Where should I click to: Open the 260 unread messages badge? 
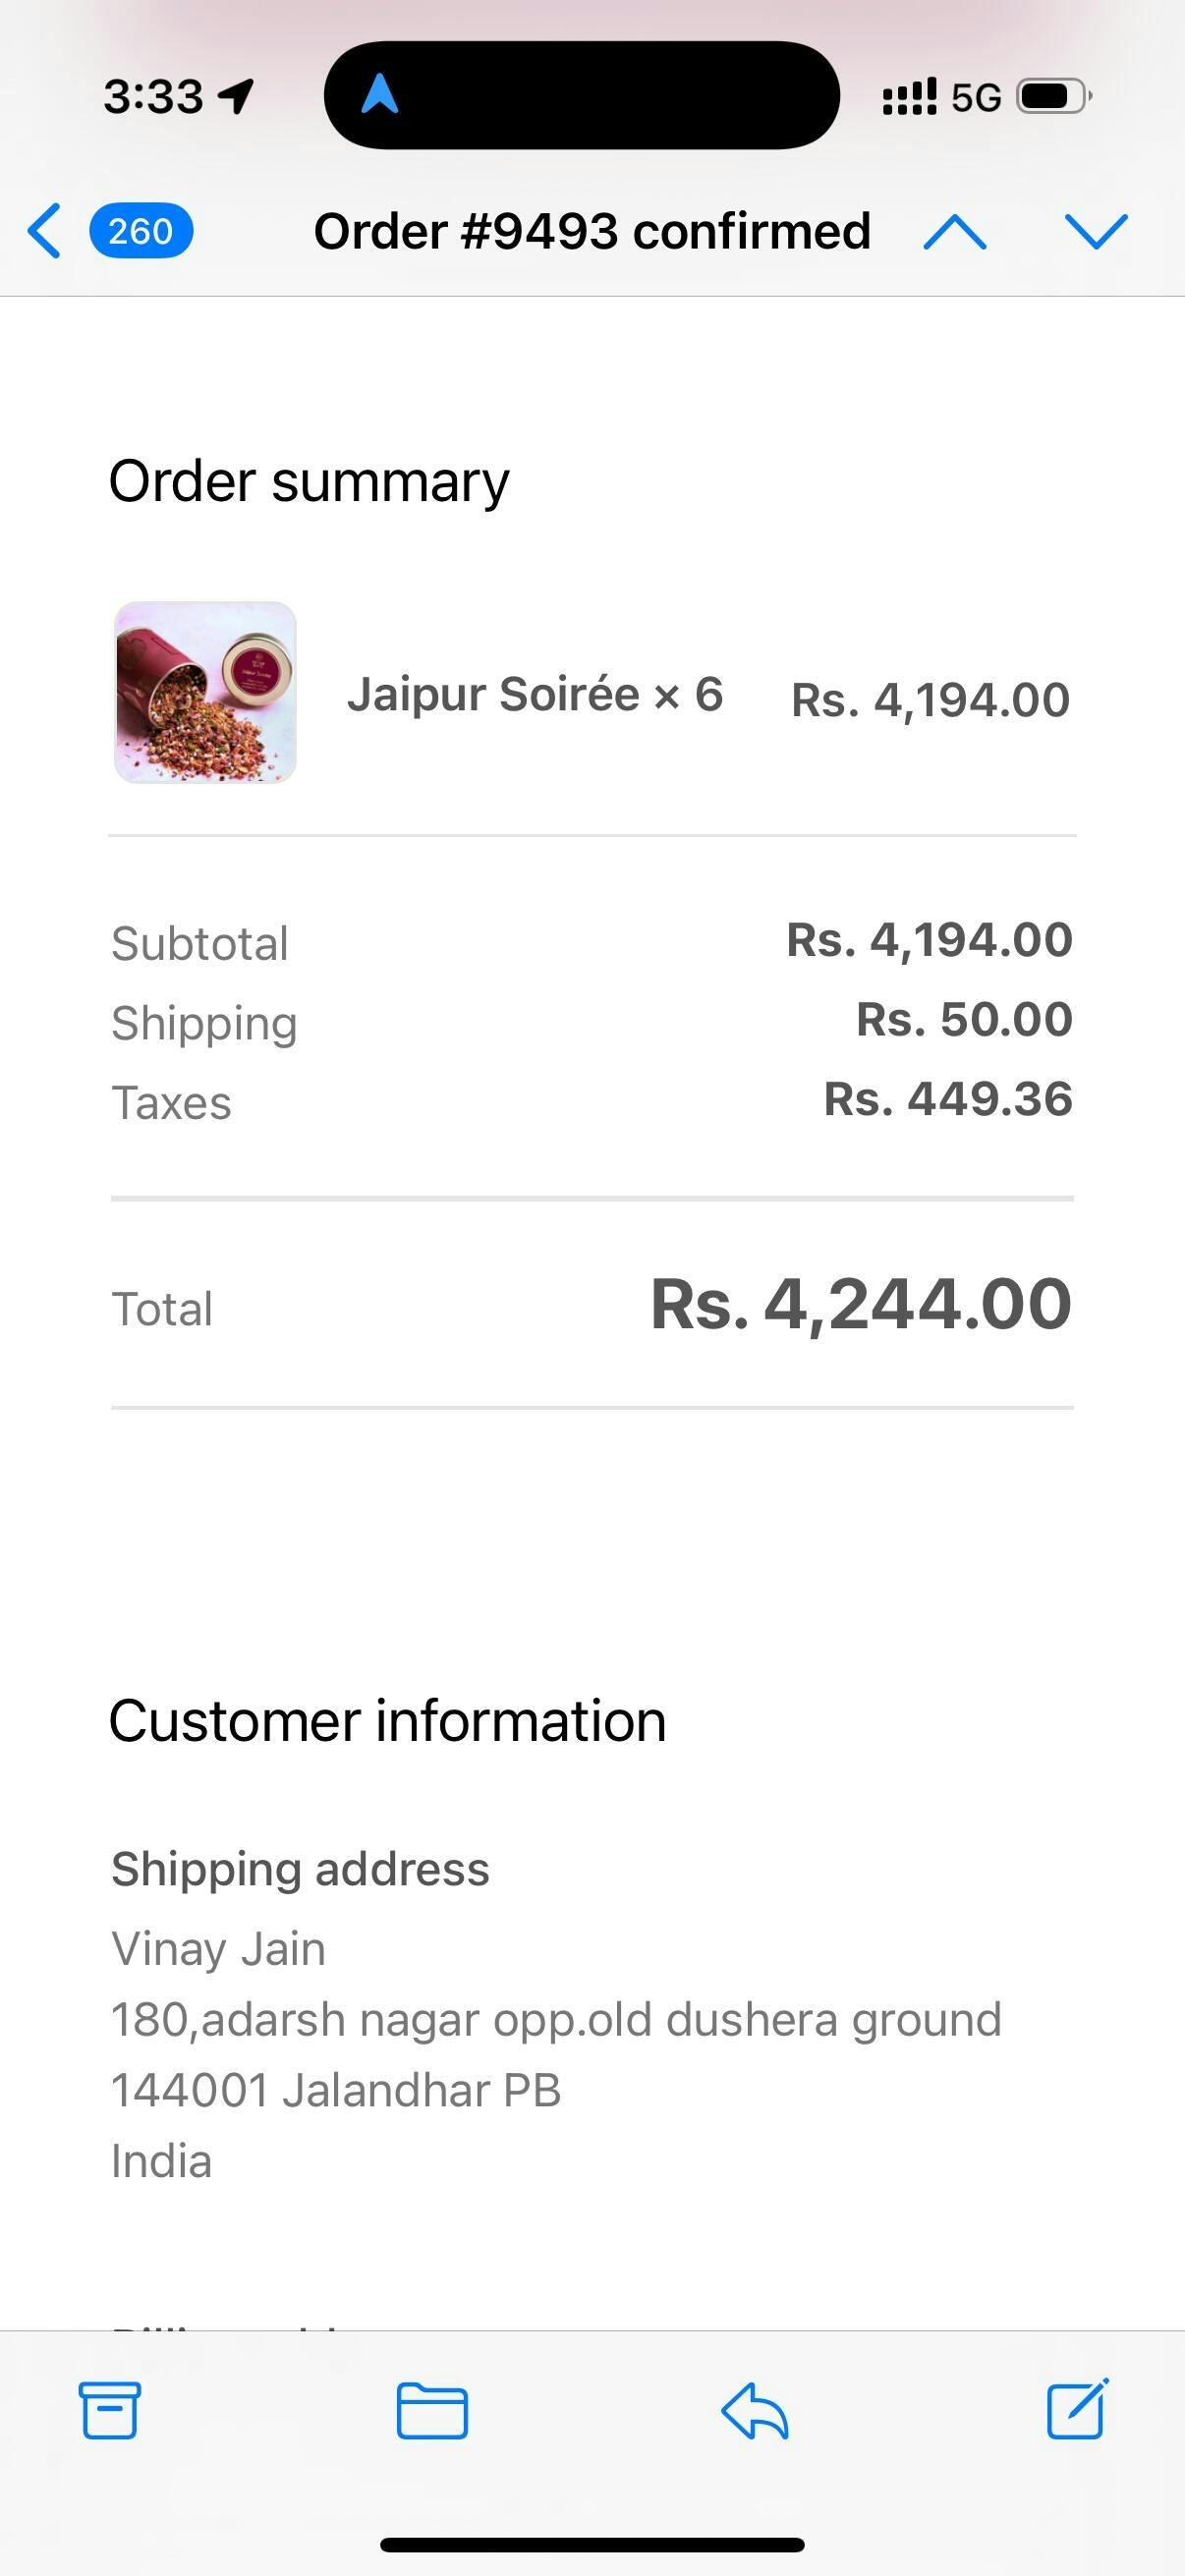coord(141,231)
